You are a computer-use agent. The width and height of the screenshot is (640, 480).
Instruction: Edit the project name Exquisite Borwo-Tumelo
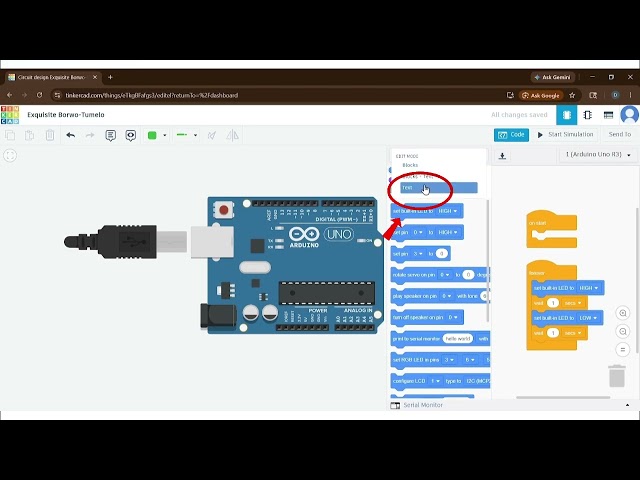(66, 115)
